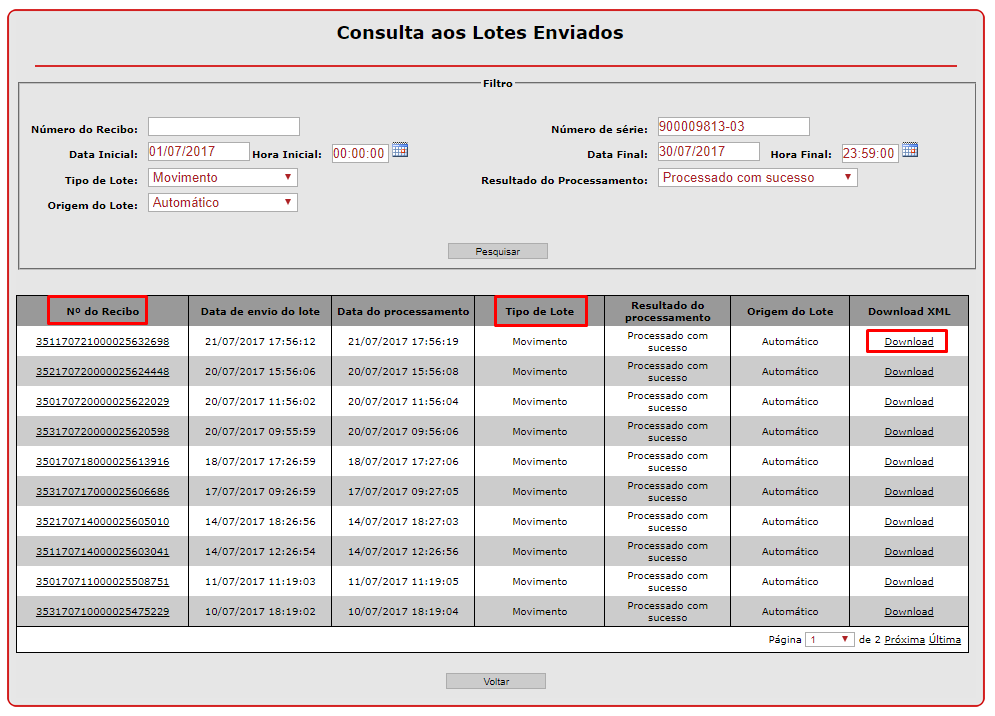Click the Download XML column header

click(x=909, y=312)
